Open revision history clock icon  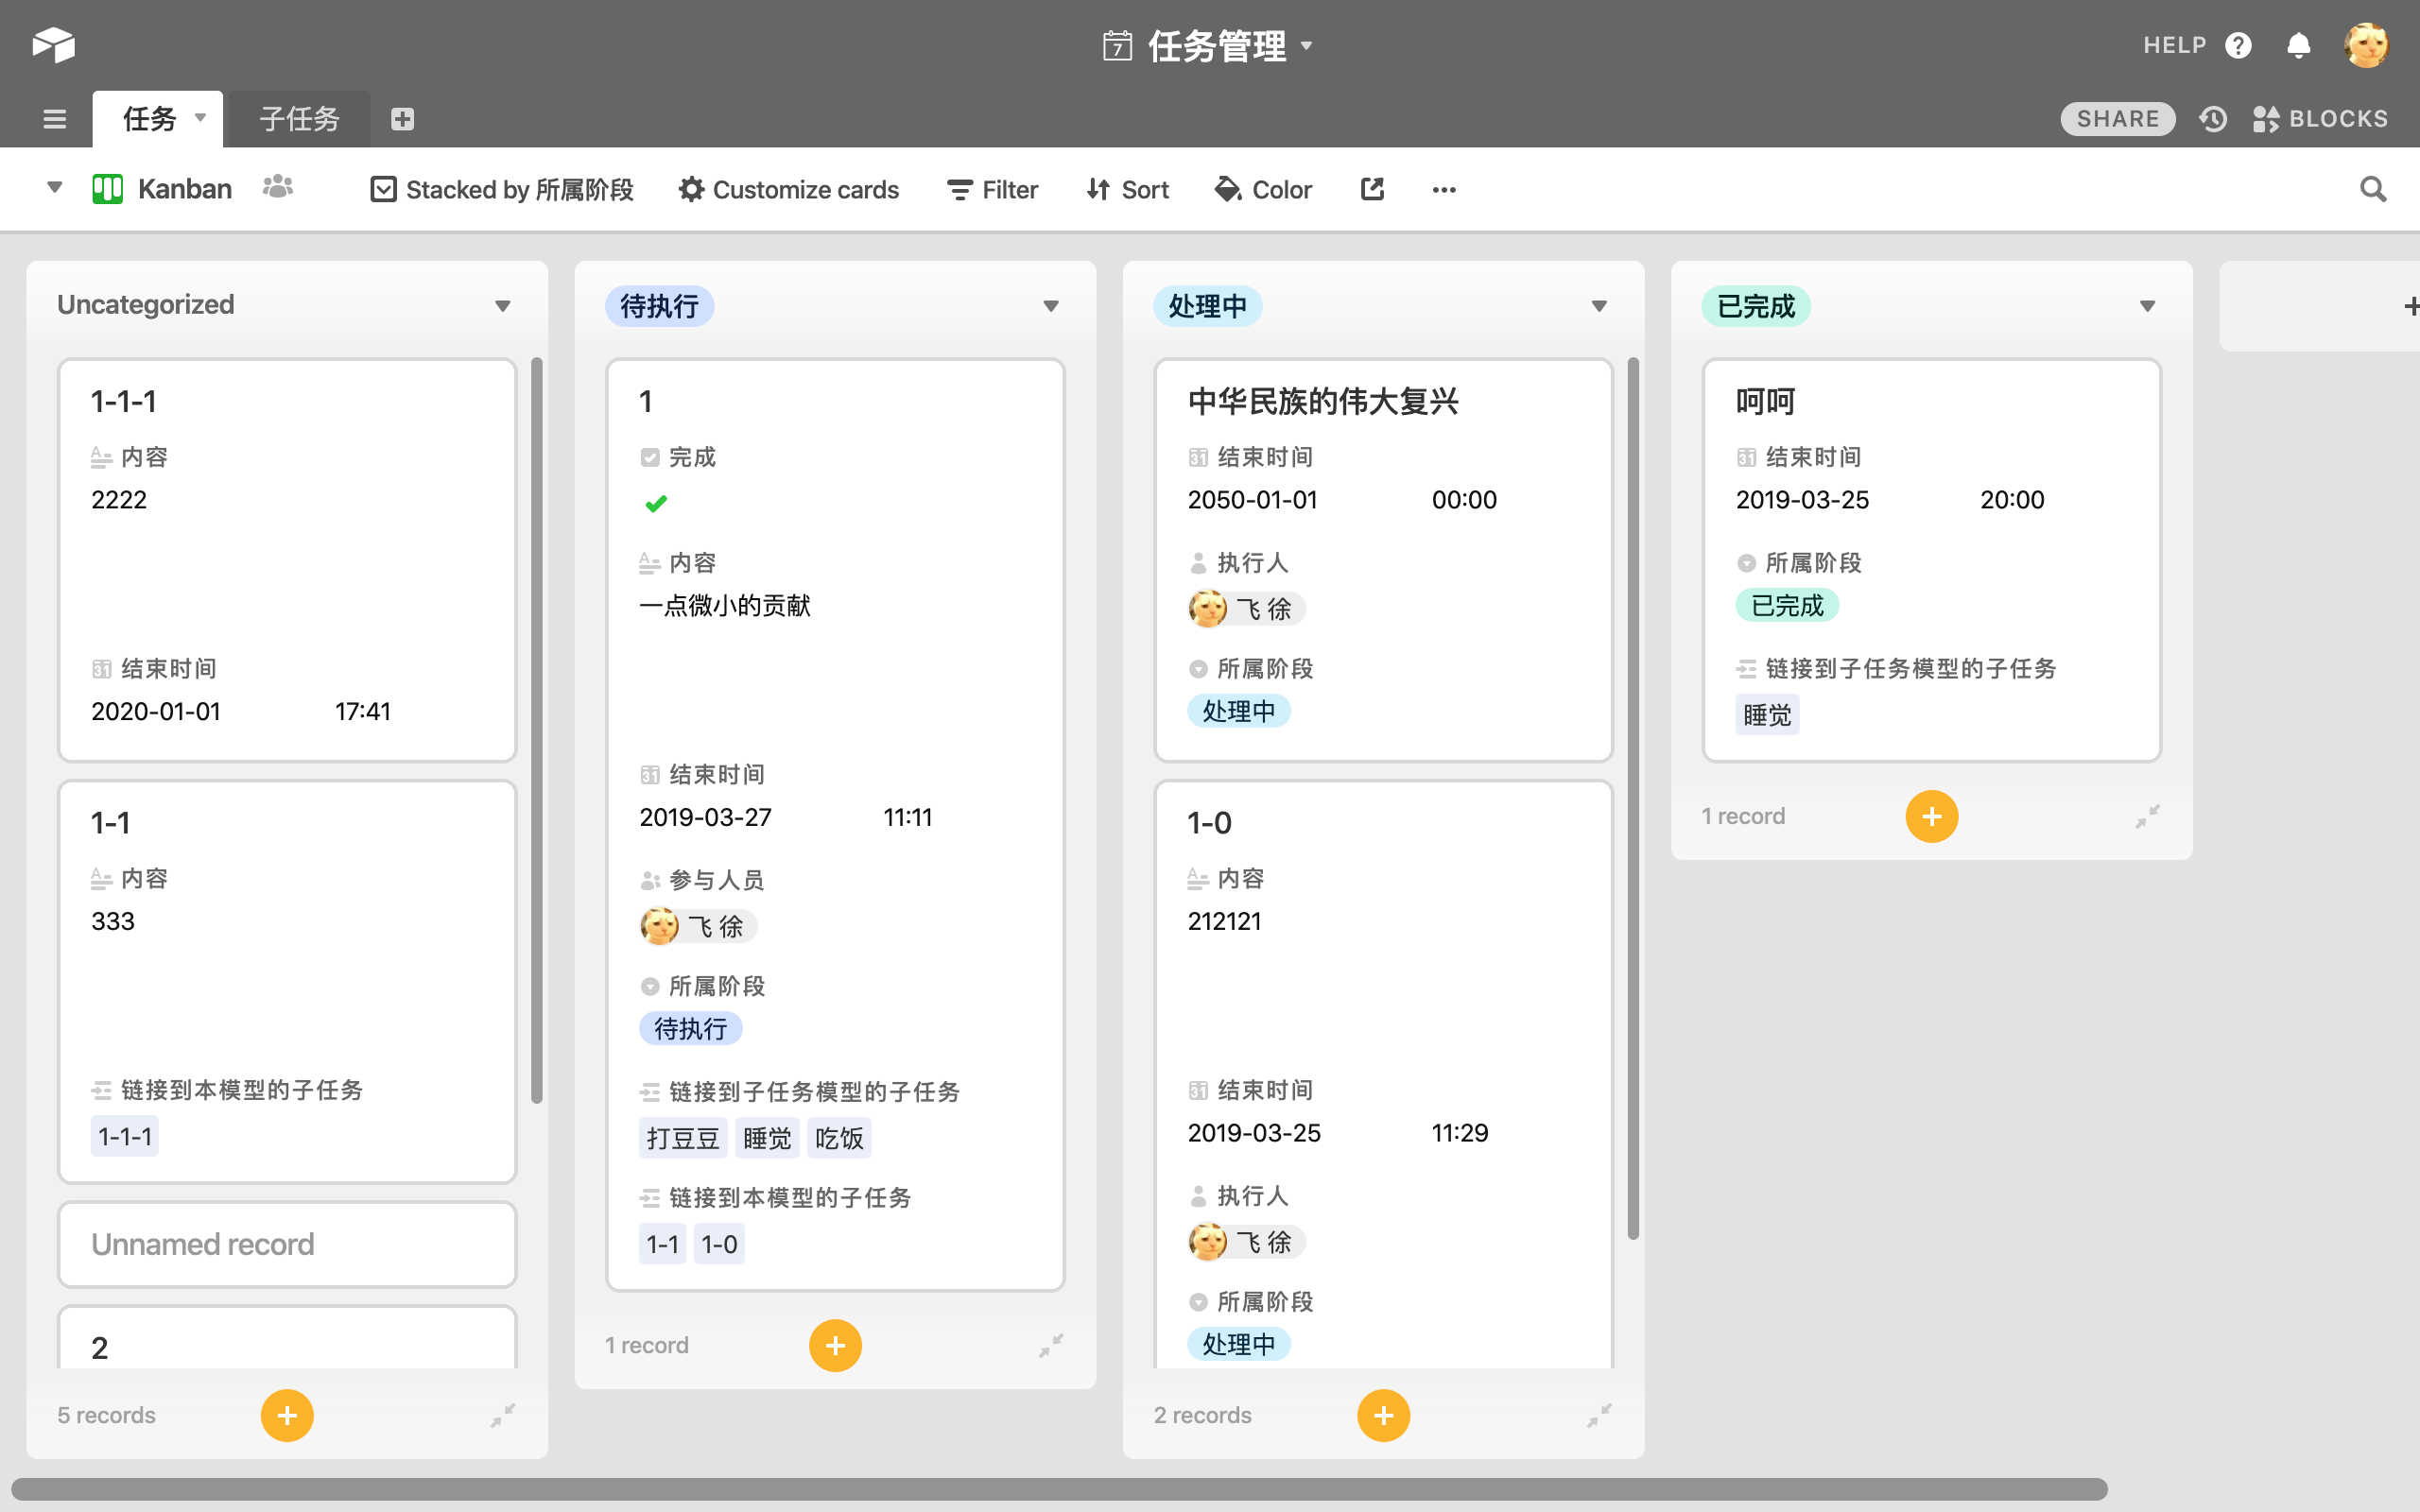coord(2213,119)
